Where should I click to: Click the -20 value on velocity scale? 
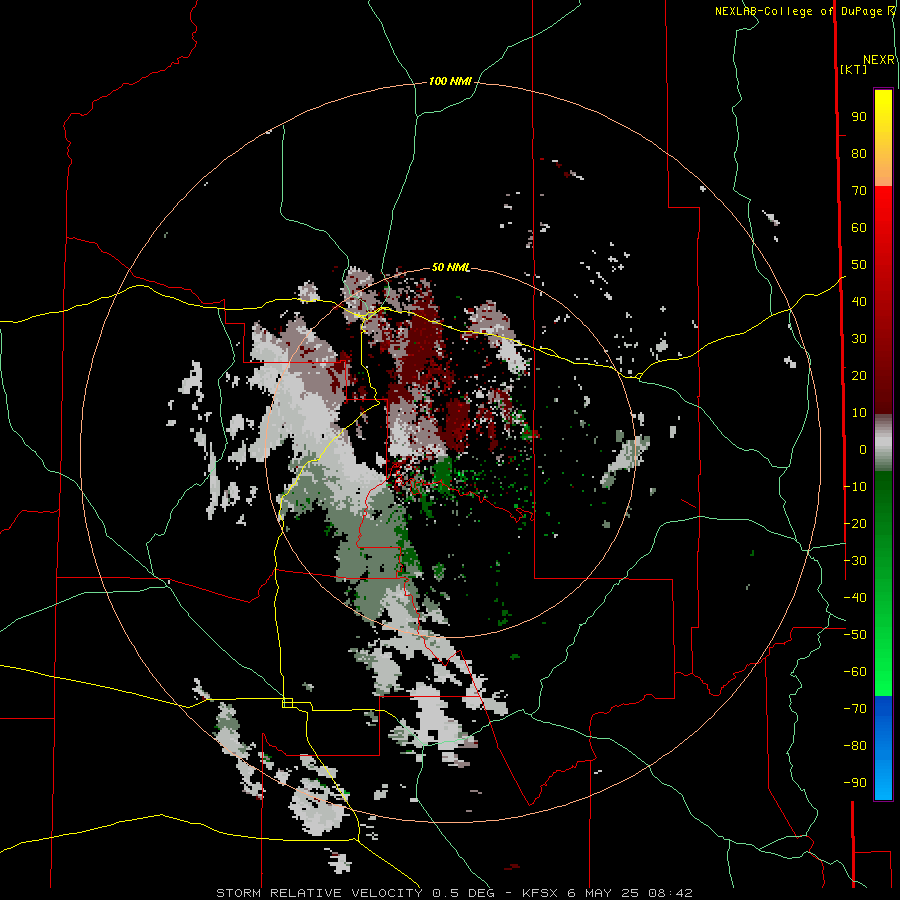pos(855,523)
